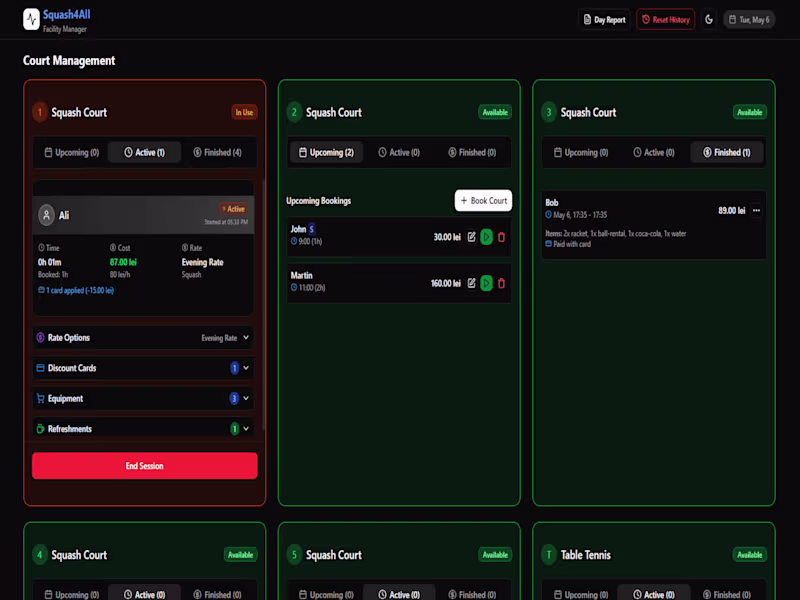Click the Equipment cart icon
The height and width of the screenshot is (600, 800).
coord(40,398)
